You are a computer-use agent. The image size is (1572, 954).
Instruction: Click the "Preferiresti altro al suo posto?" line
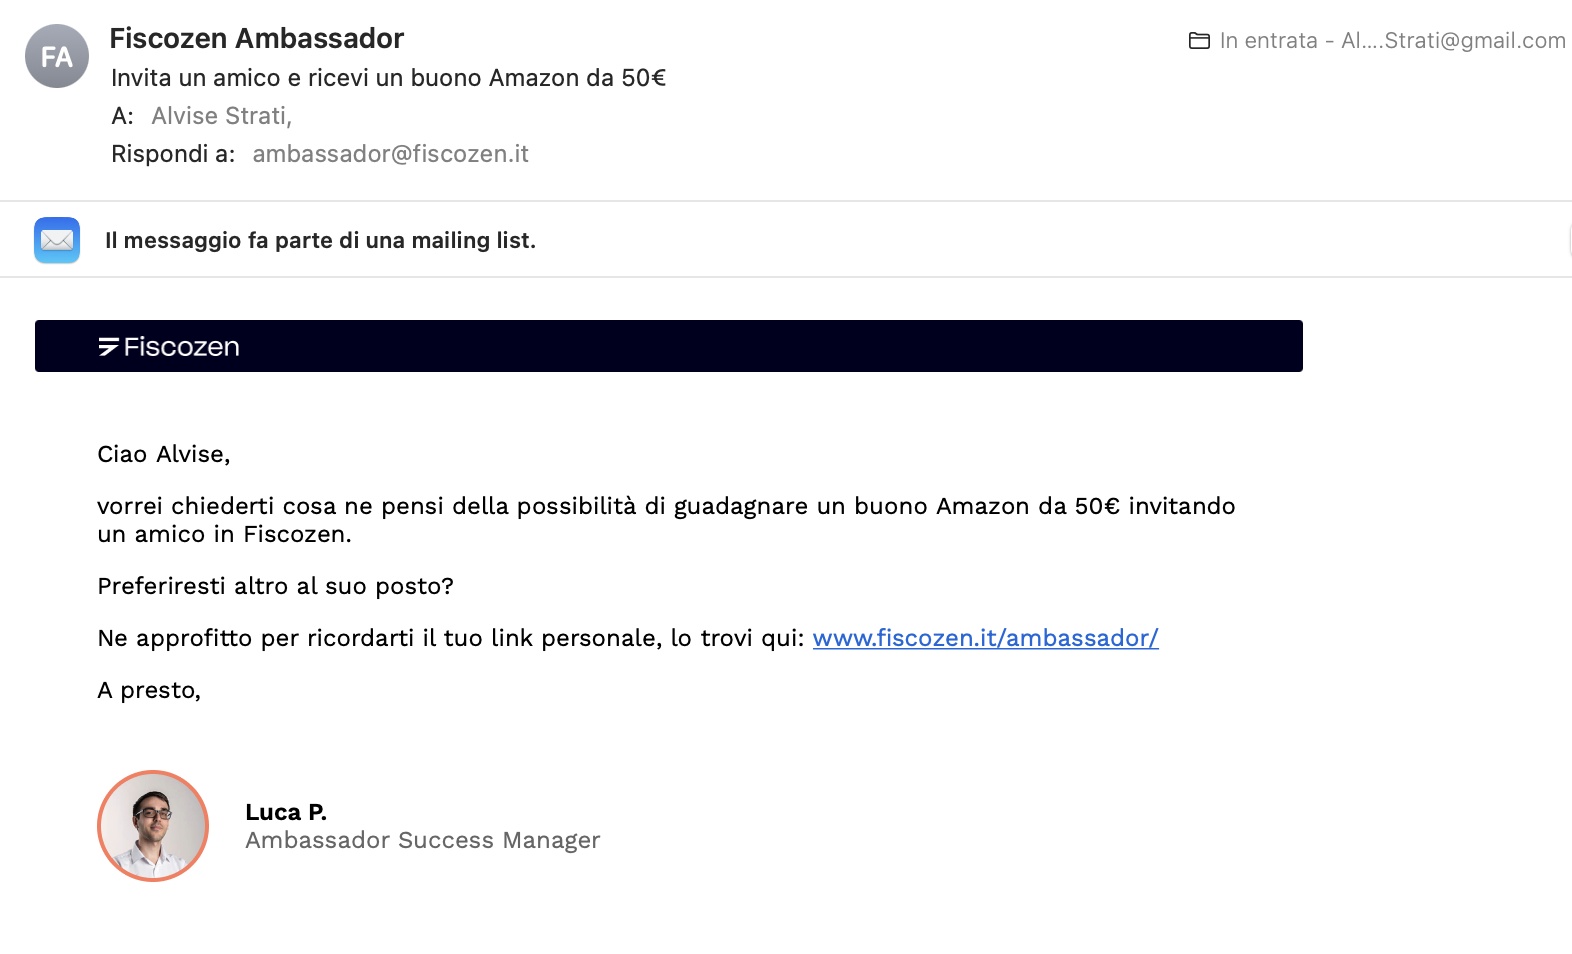point(275,586)
